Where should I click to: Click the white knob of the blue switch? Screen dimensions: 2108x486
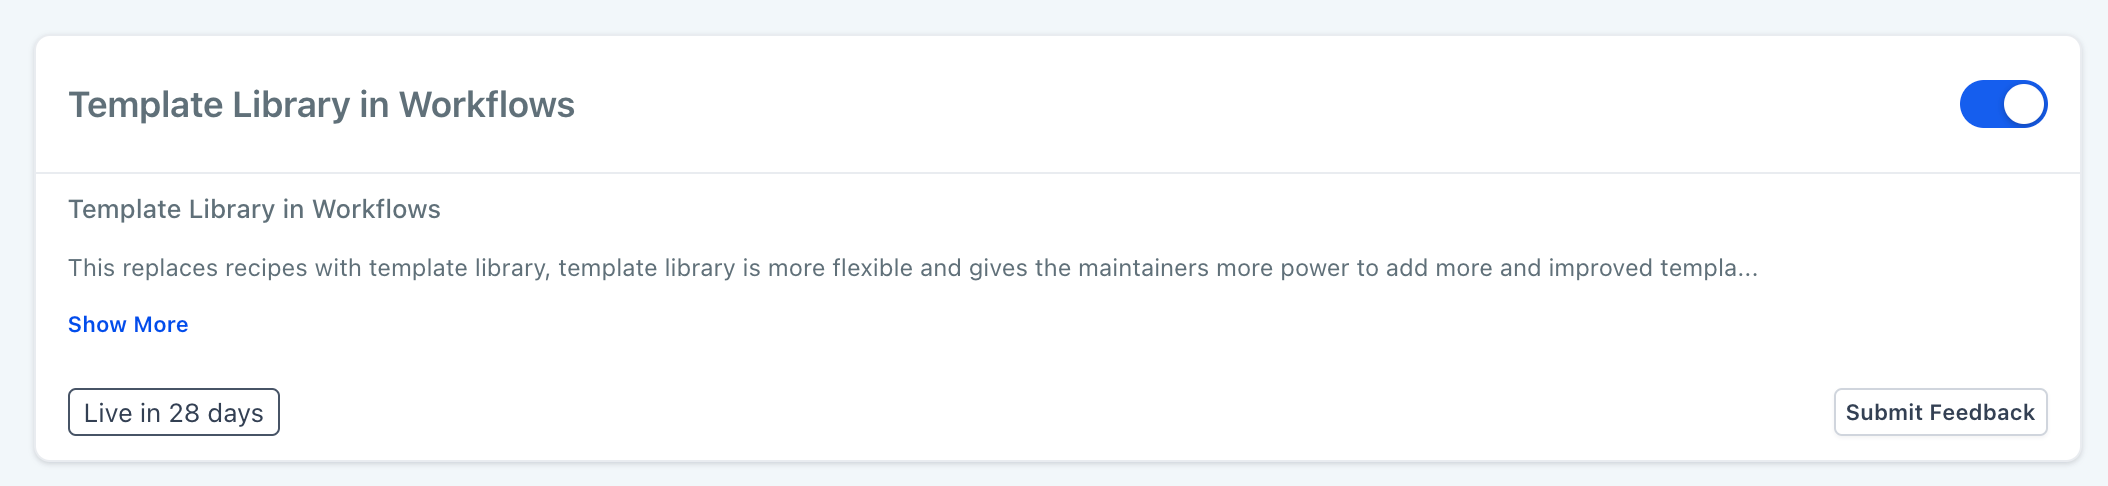(x=2024, y=104)
